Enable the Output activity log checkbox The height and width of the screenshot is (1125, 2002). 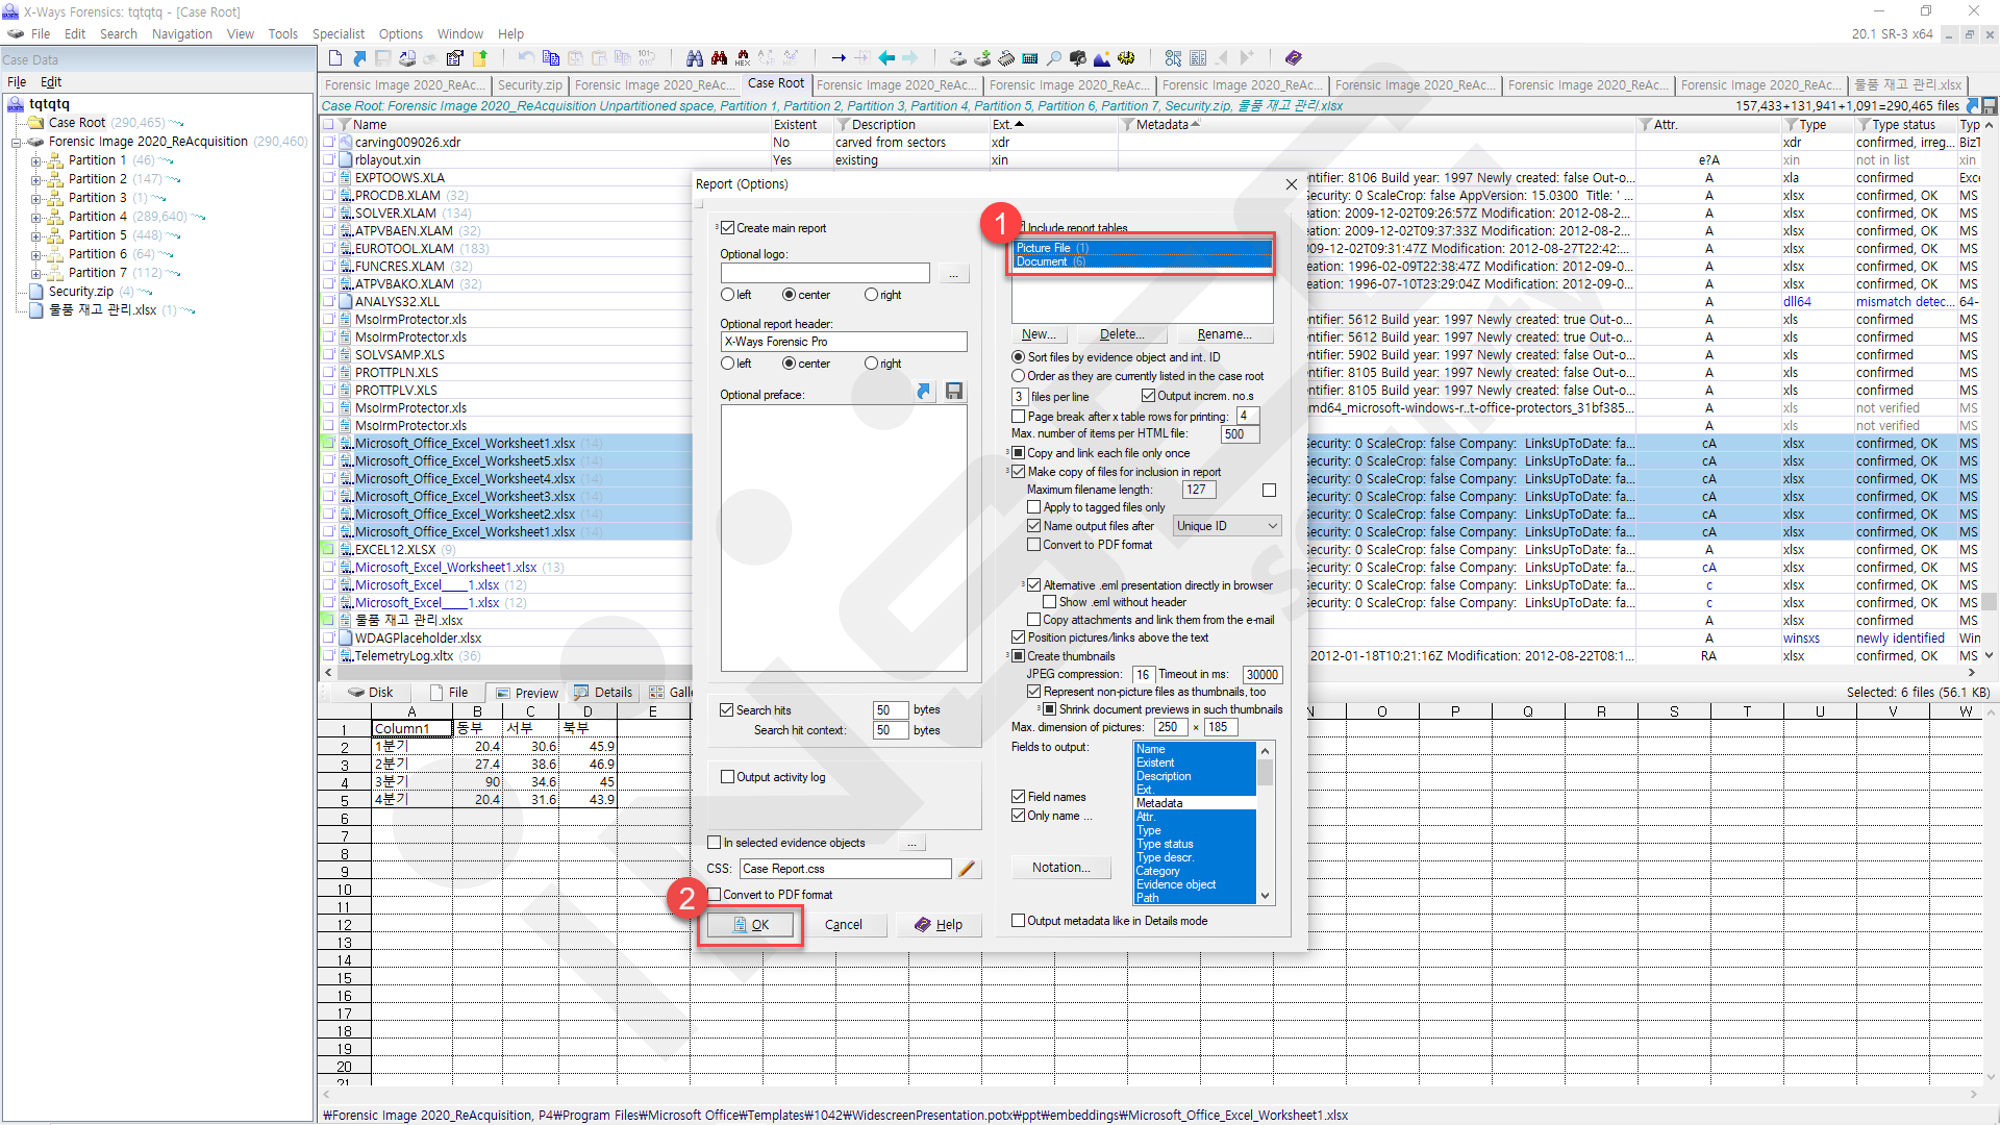(x=728, y=777)
